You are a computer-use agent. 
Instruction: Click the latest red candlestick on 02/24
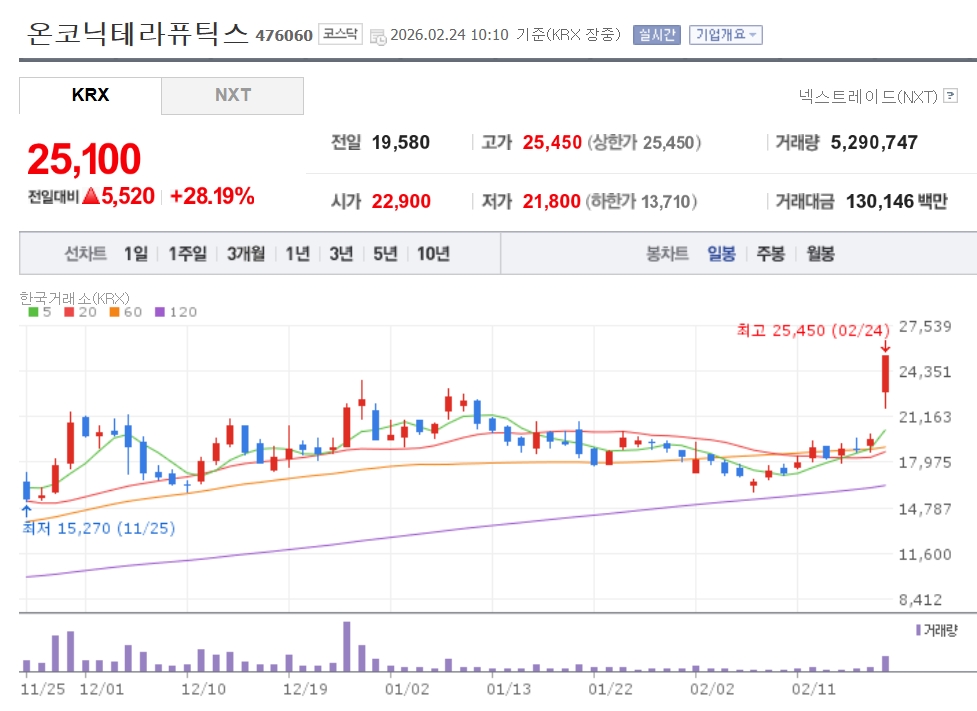pos(885,374)
